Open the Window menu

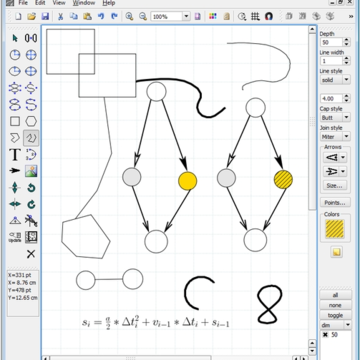[x=84, y=3]
